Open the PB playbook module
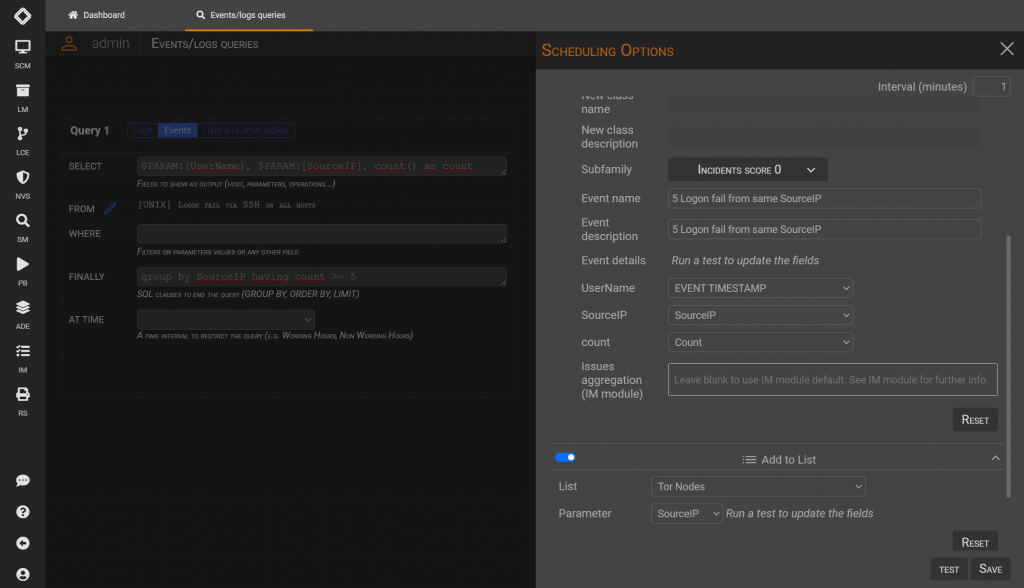This screenshot has width=1024, height=588. coord(22,271)
